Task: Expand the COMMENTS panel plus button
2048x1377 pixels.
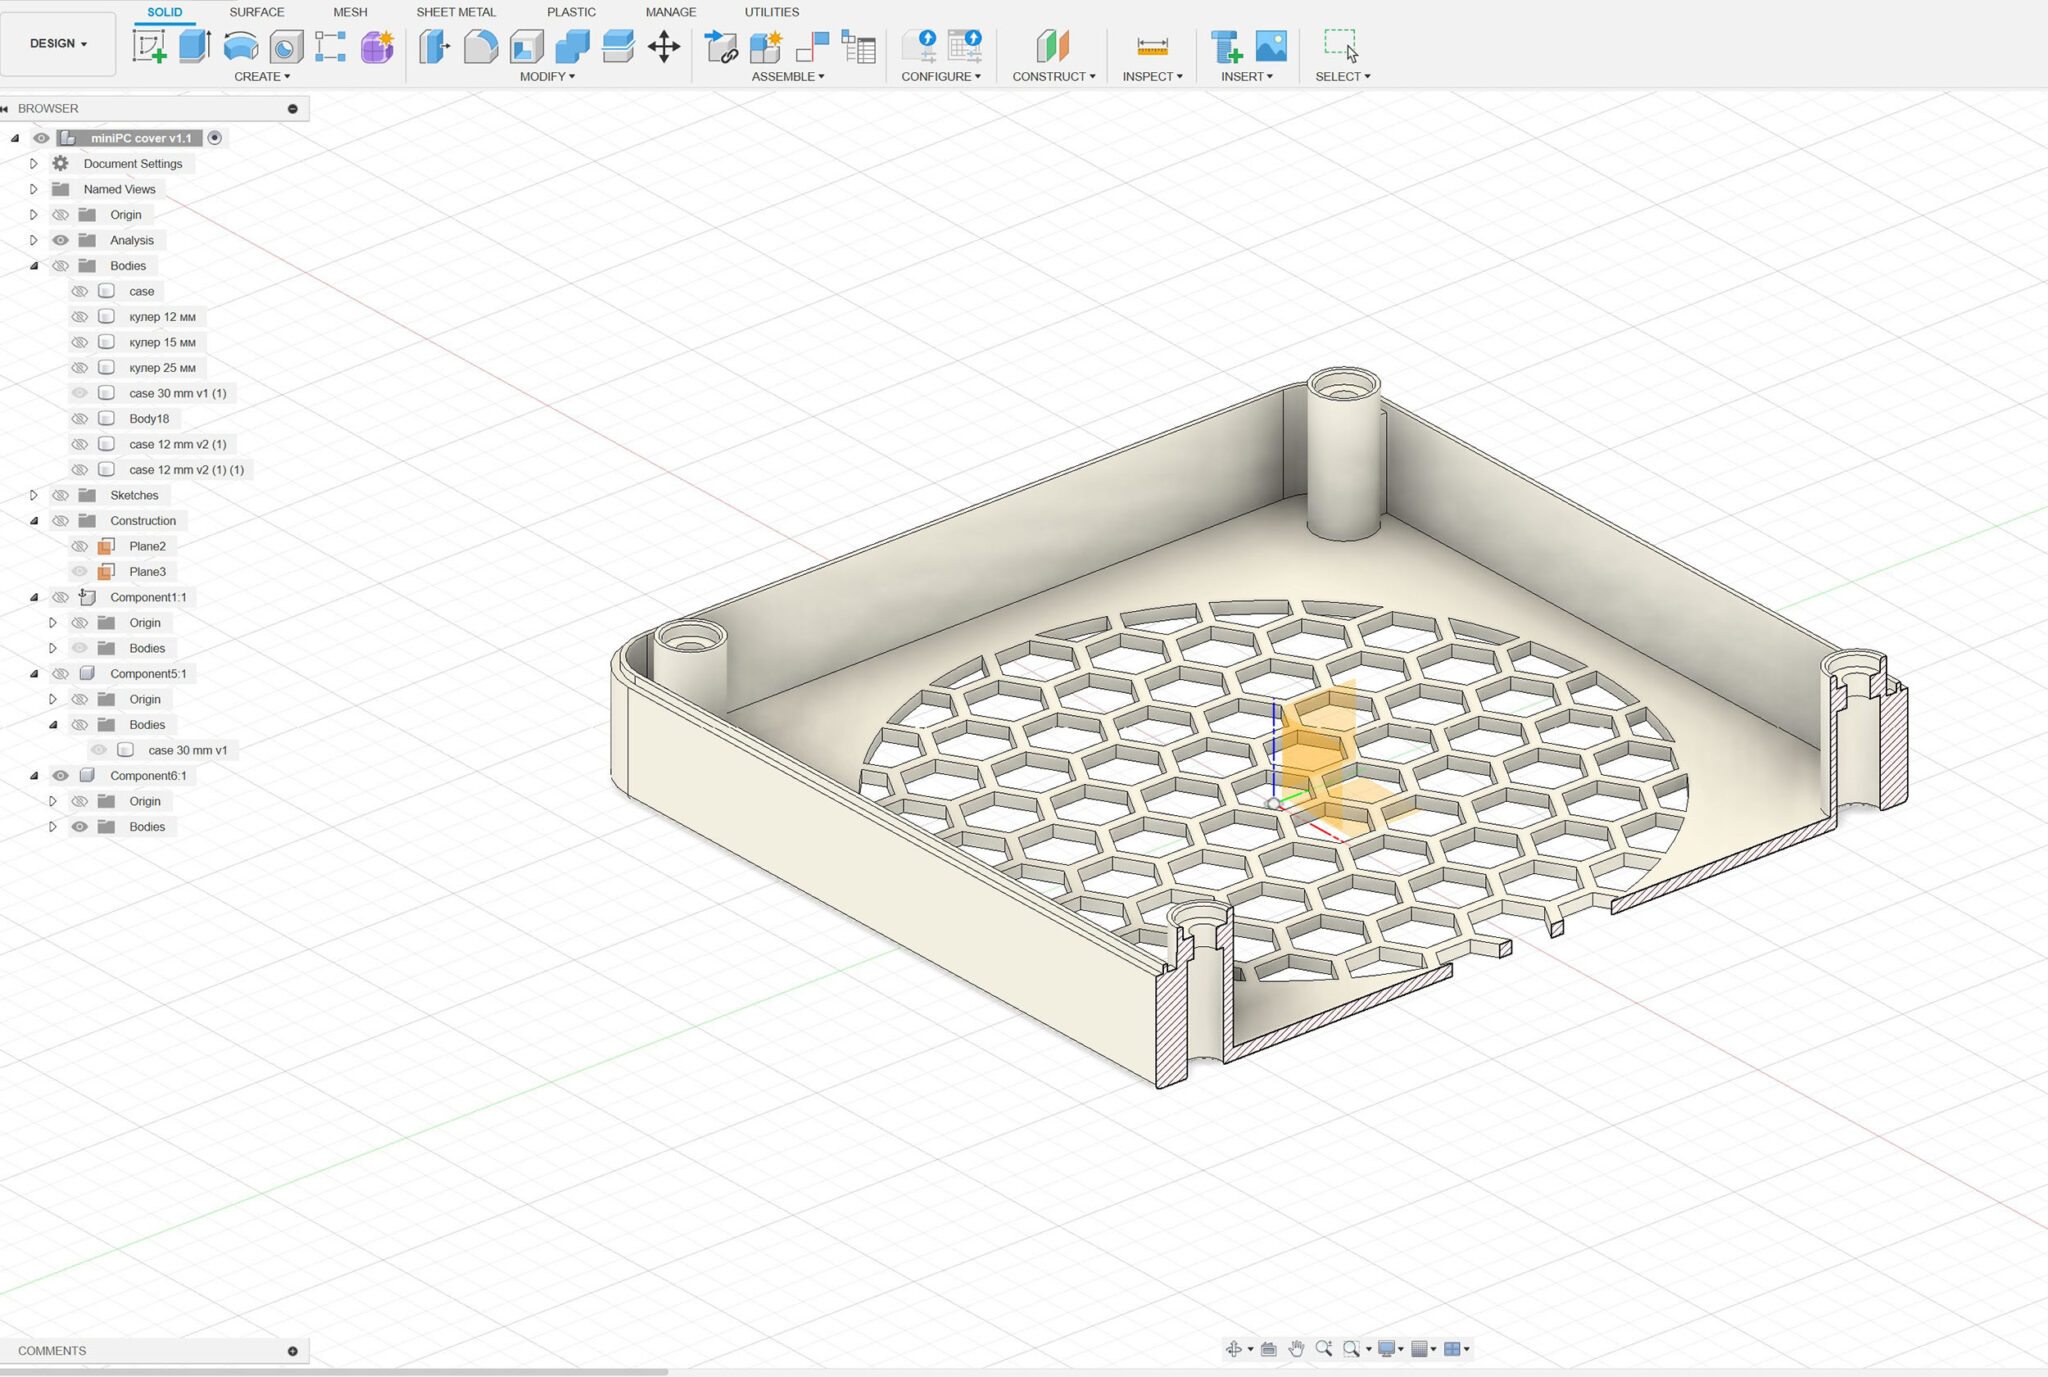Action: (292, 1351)
